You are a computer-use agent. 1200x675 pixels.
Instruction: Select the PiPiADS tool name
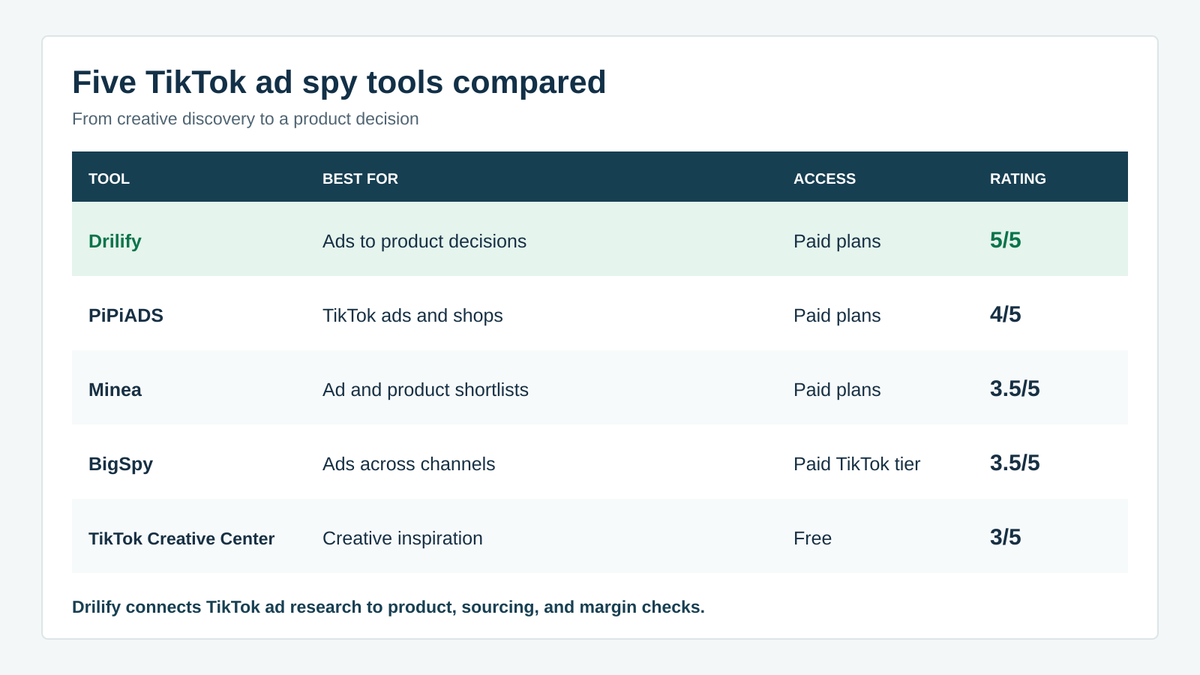tap(126, 315)
